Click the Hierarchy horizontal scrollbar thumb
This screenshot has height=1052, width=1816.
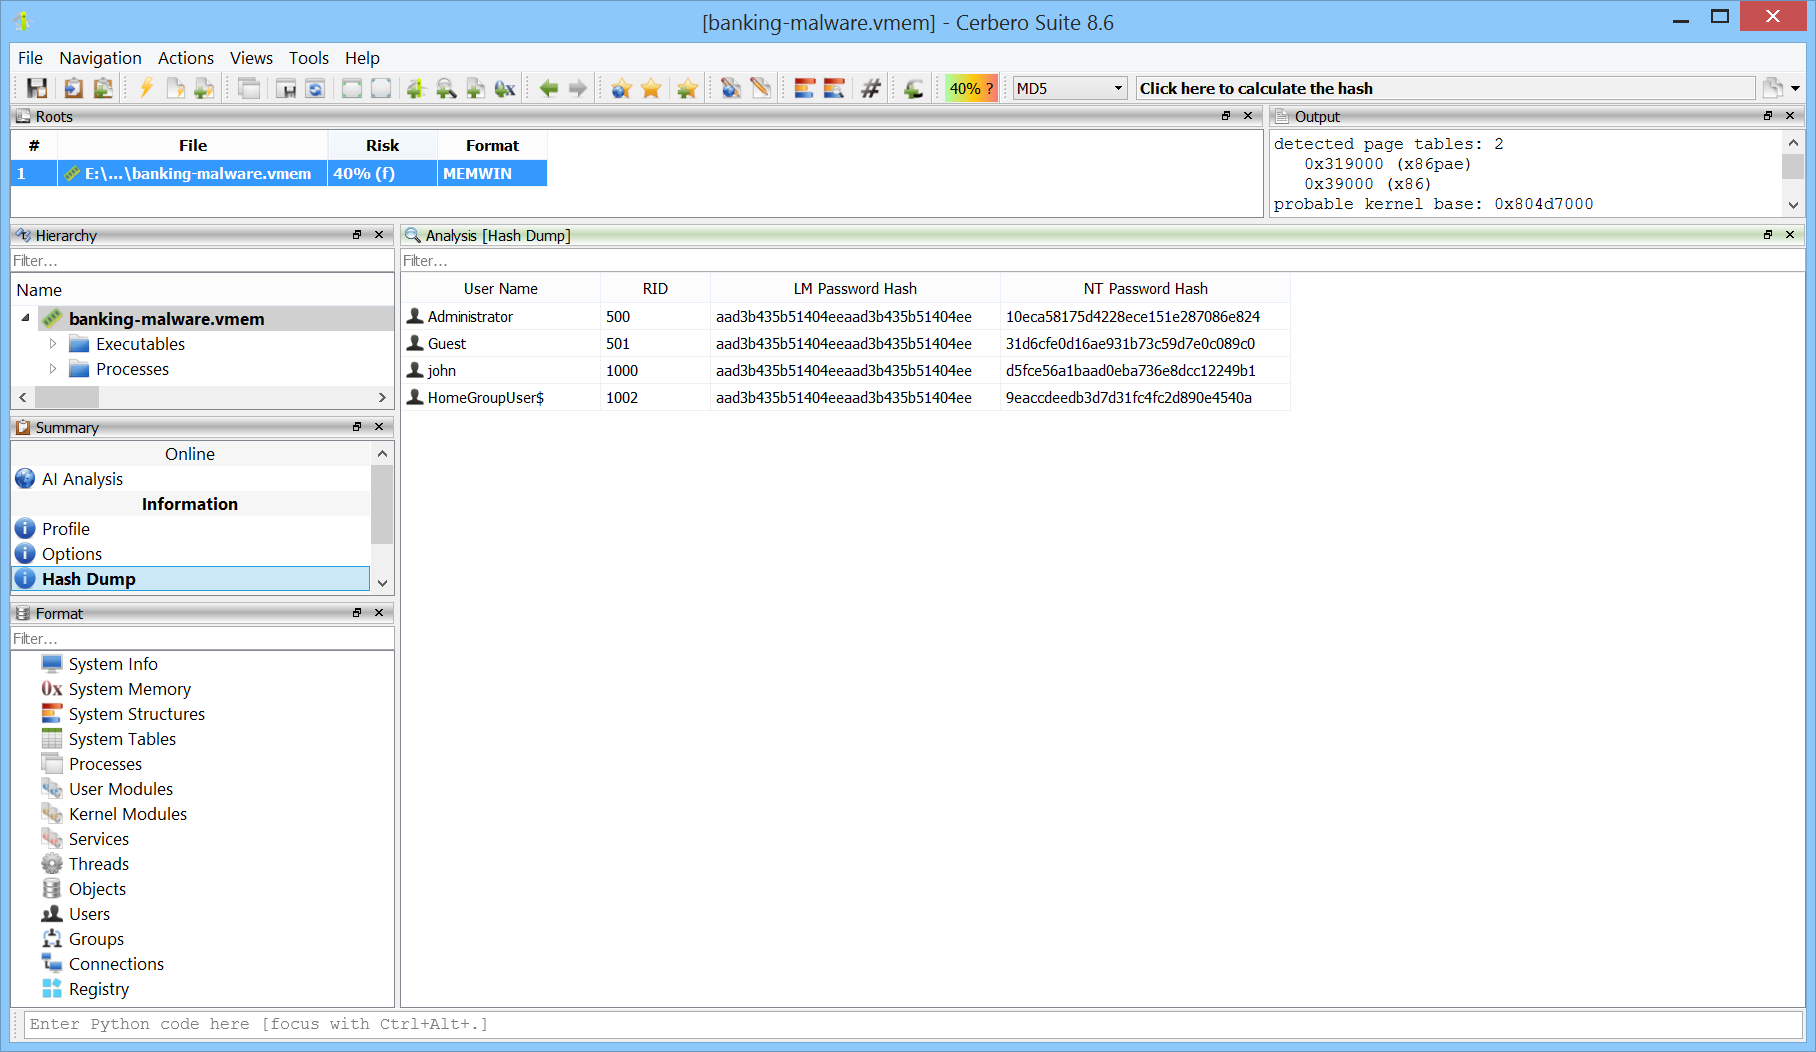point(68,397)
